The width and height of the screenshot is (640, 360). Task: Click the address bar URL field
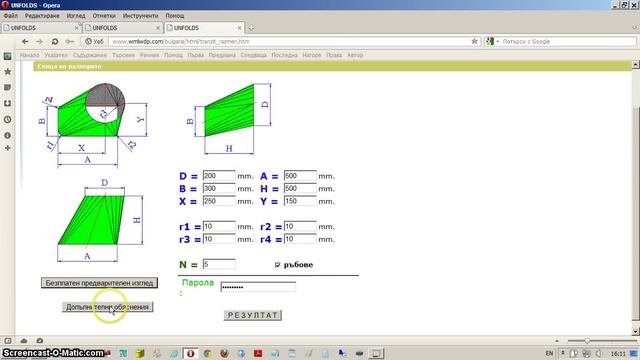click(290, 41)
